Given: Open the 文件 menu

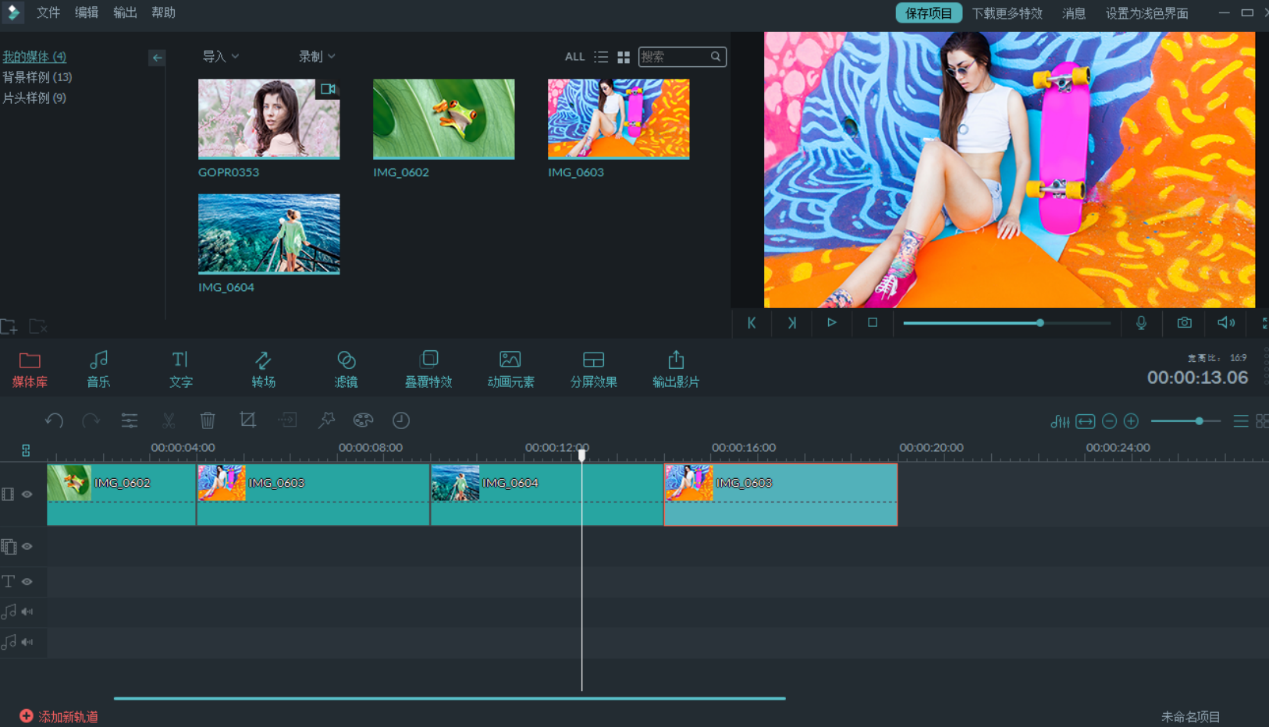Looking at the screenshot, I should coord(48,13).
